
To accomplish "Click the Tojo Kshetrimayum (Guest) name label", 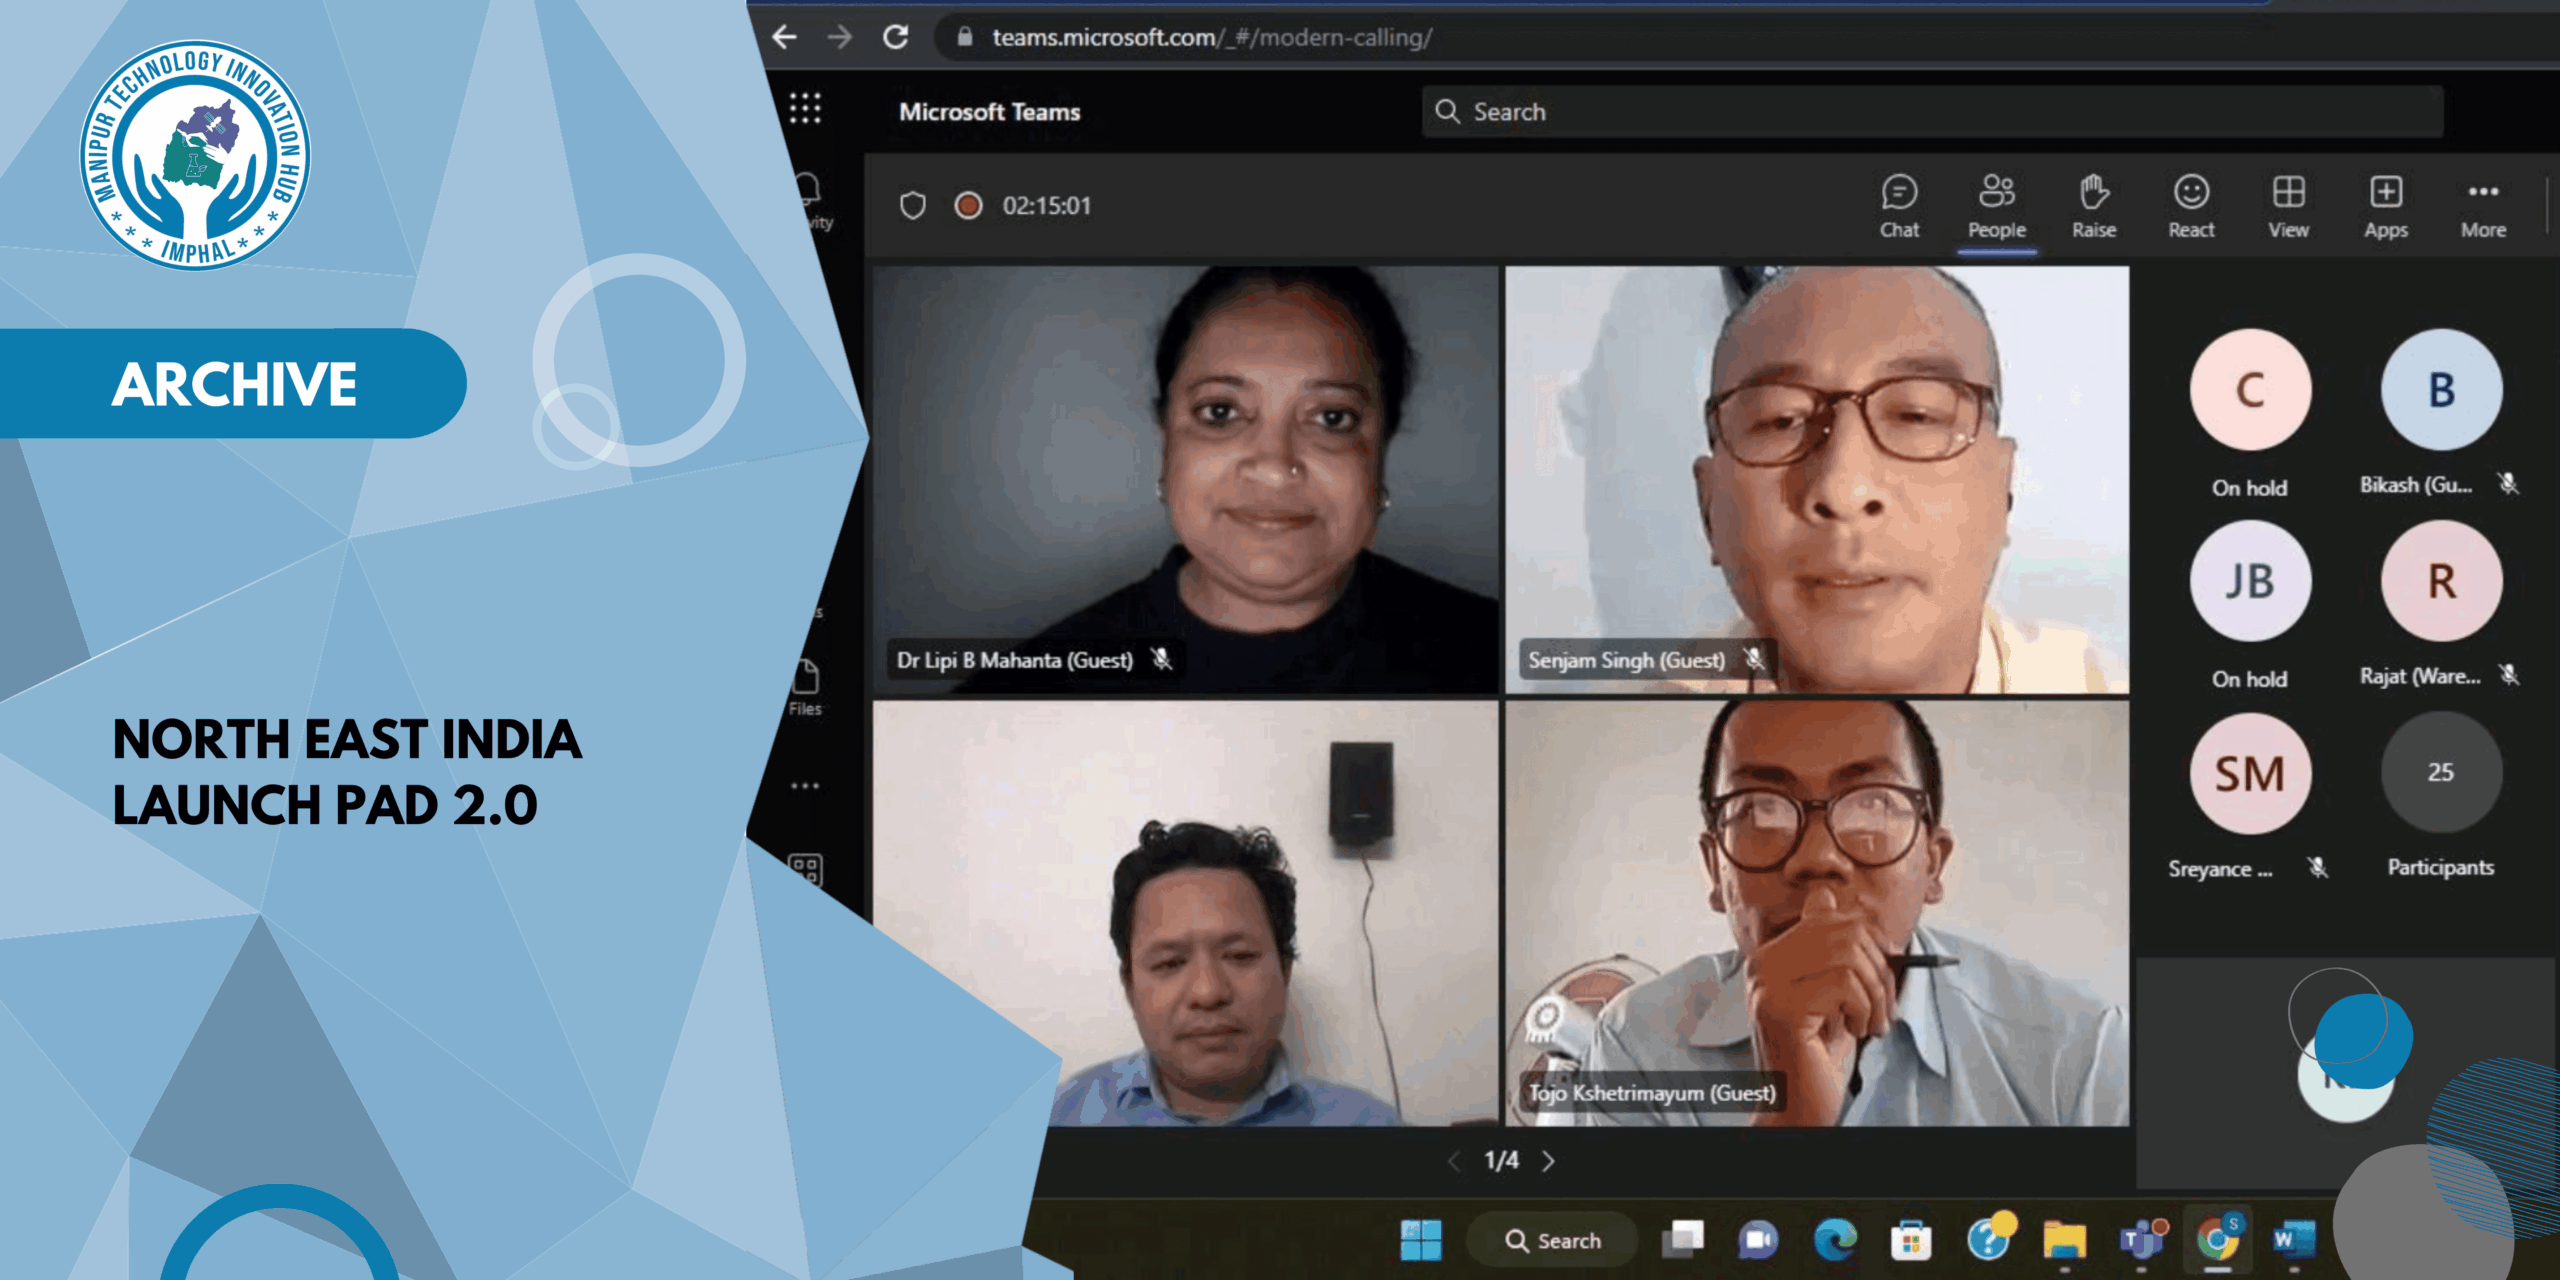I will pos(1652,1093).
